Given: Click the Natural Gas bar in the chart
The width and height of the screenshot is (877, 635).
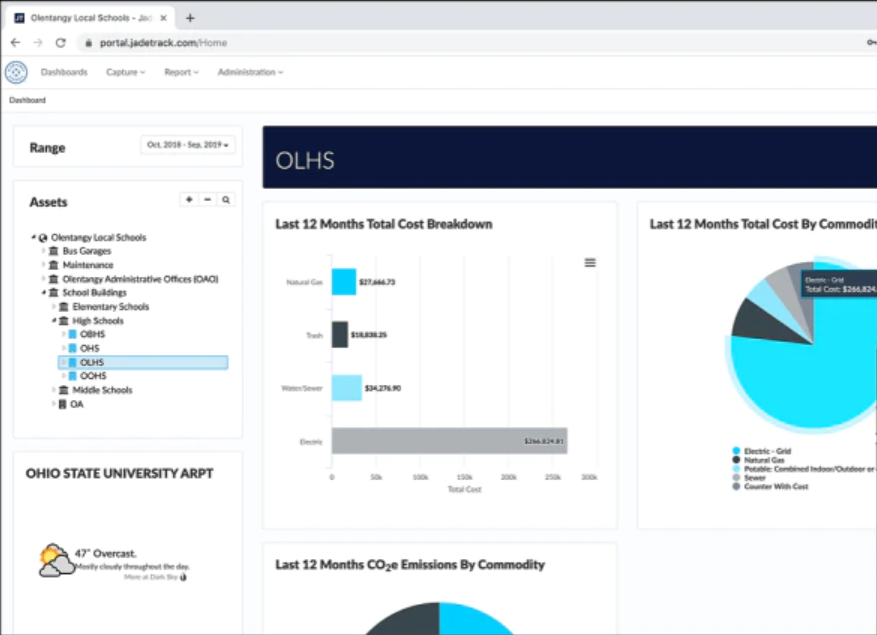Looking at the screenshot, I should pyautogui.click(x=344, y=282).
